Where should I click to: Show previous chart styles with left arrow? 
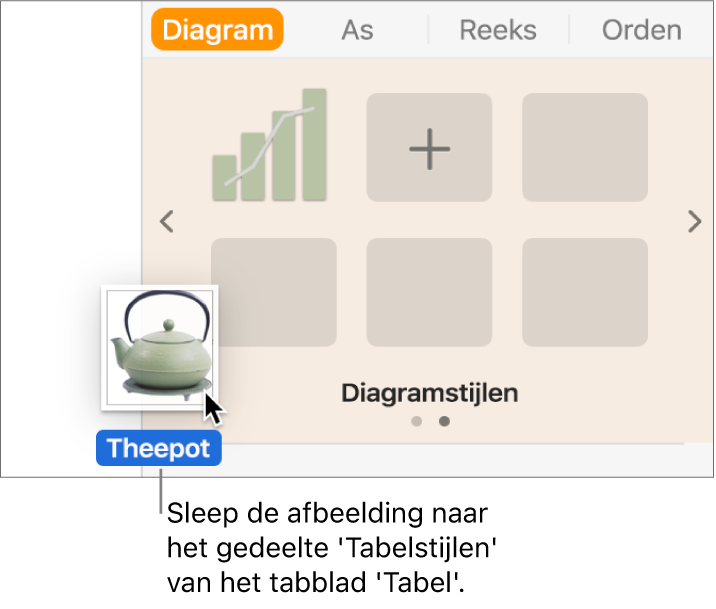[x=168, y=222]
